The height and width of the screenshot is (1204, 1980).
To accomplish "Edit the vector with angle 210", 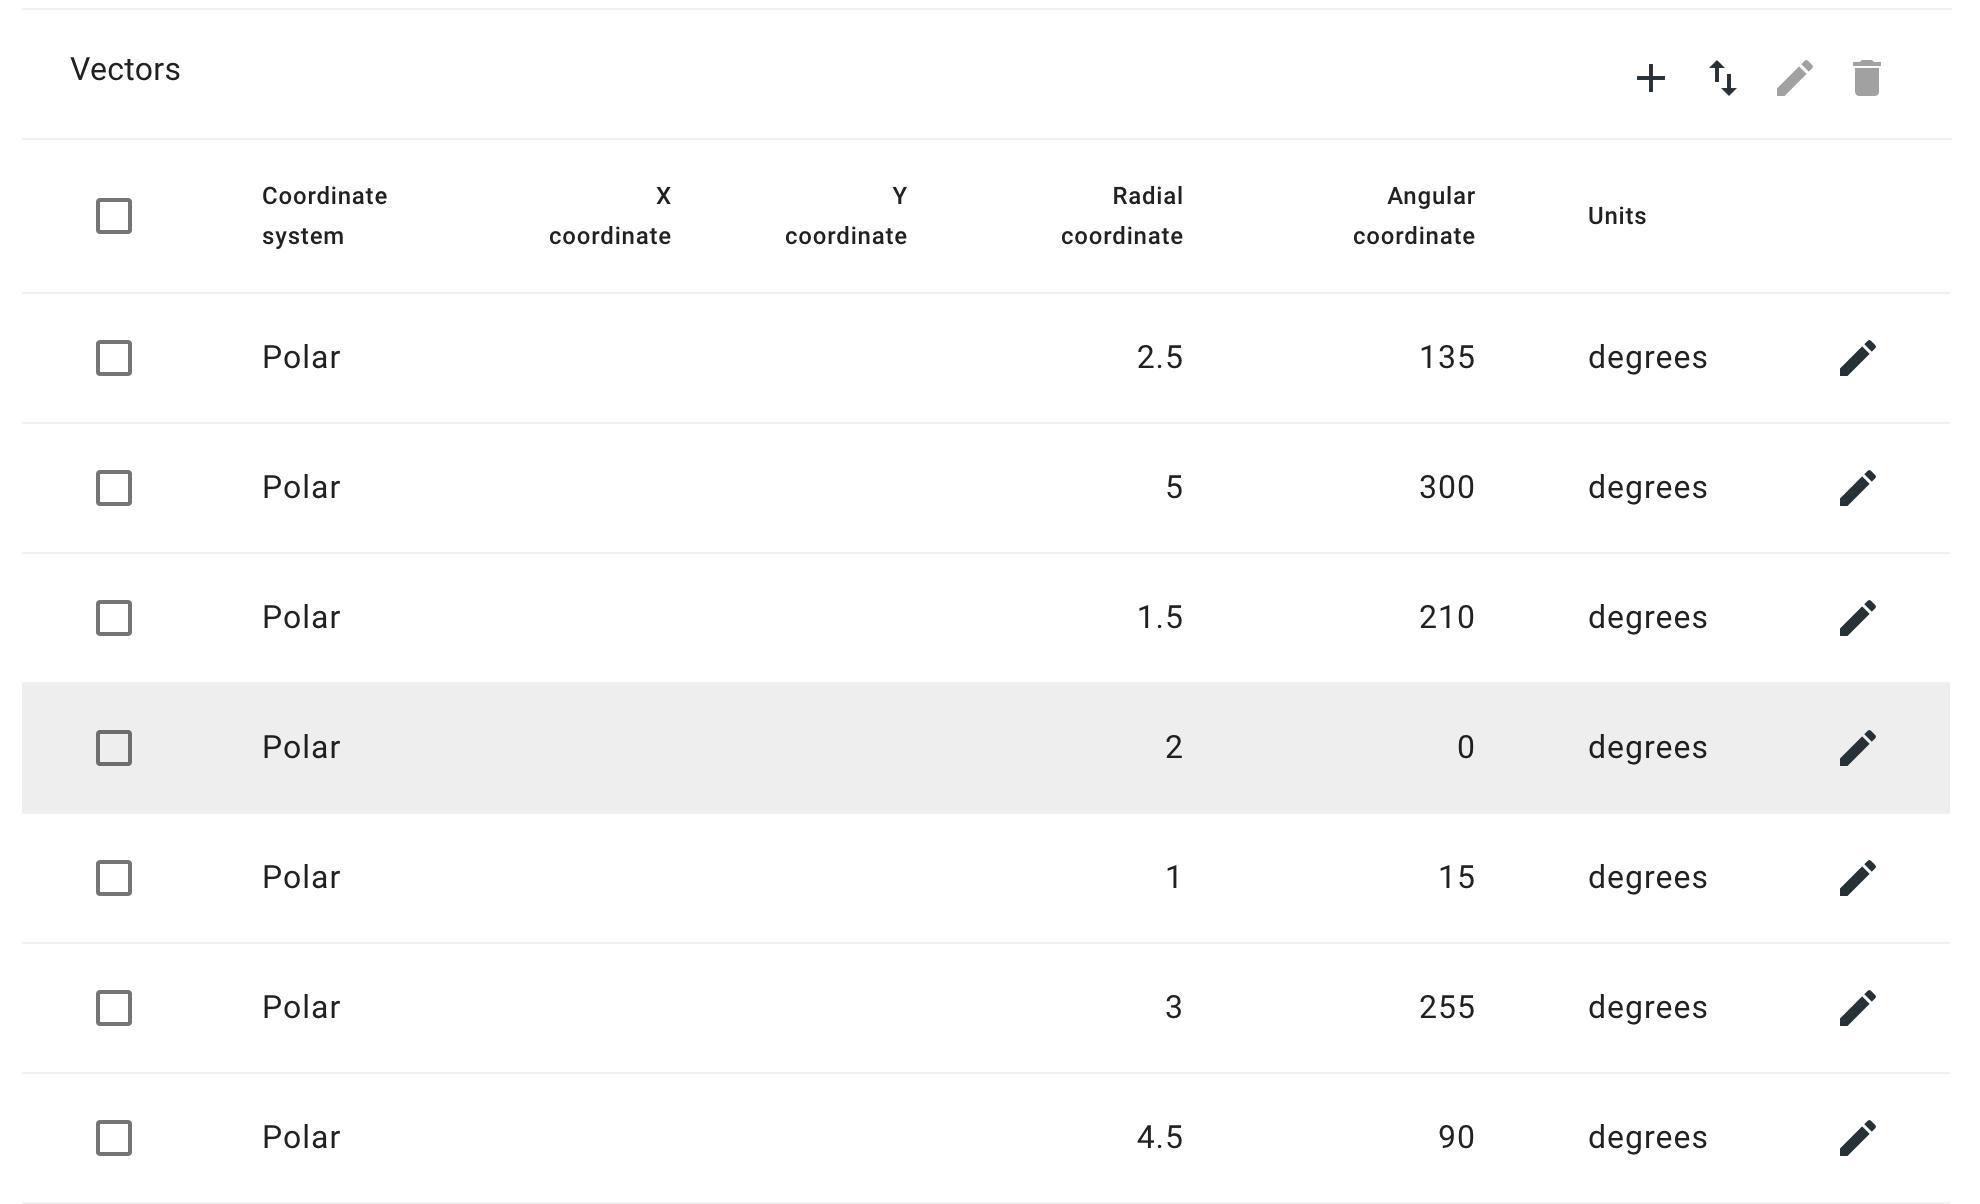I will 1857,618.
